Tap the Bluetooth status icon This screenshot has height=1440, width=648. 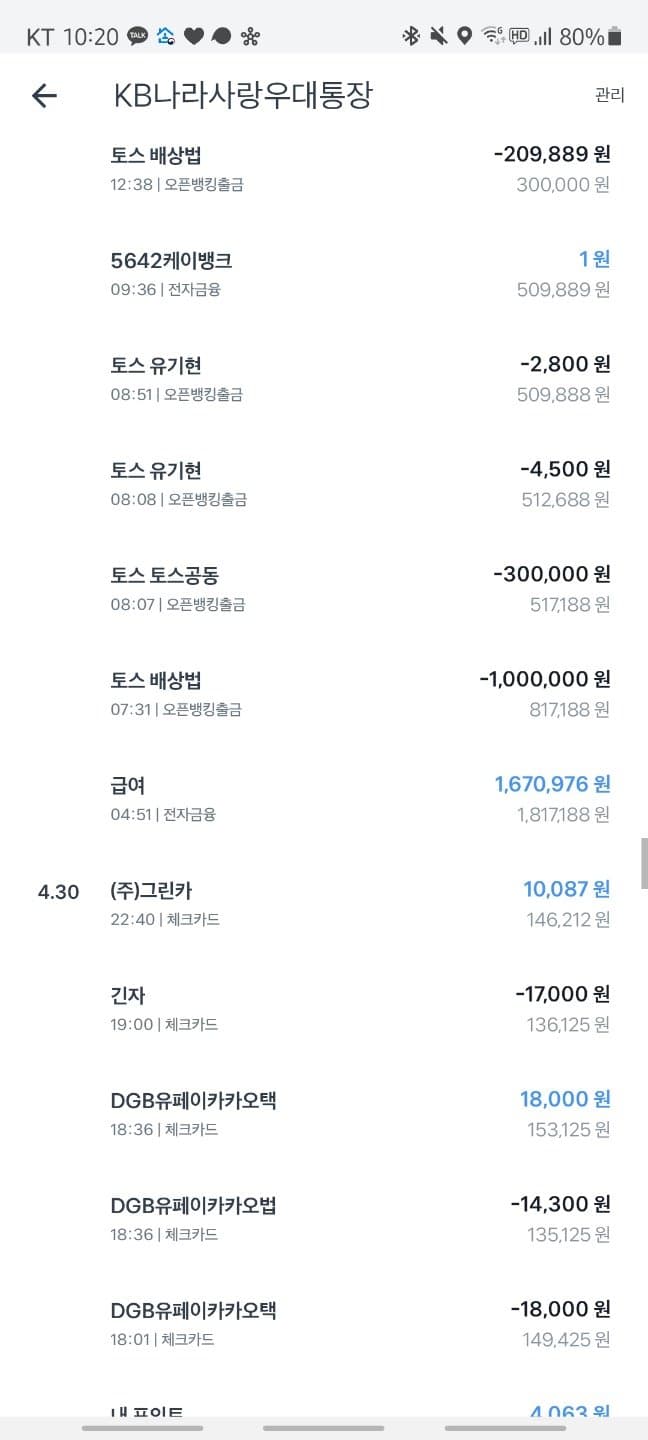410,37
